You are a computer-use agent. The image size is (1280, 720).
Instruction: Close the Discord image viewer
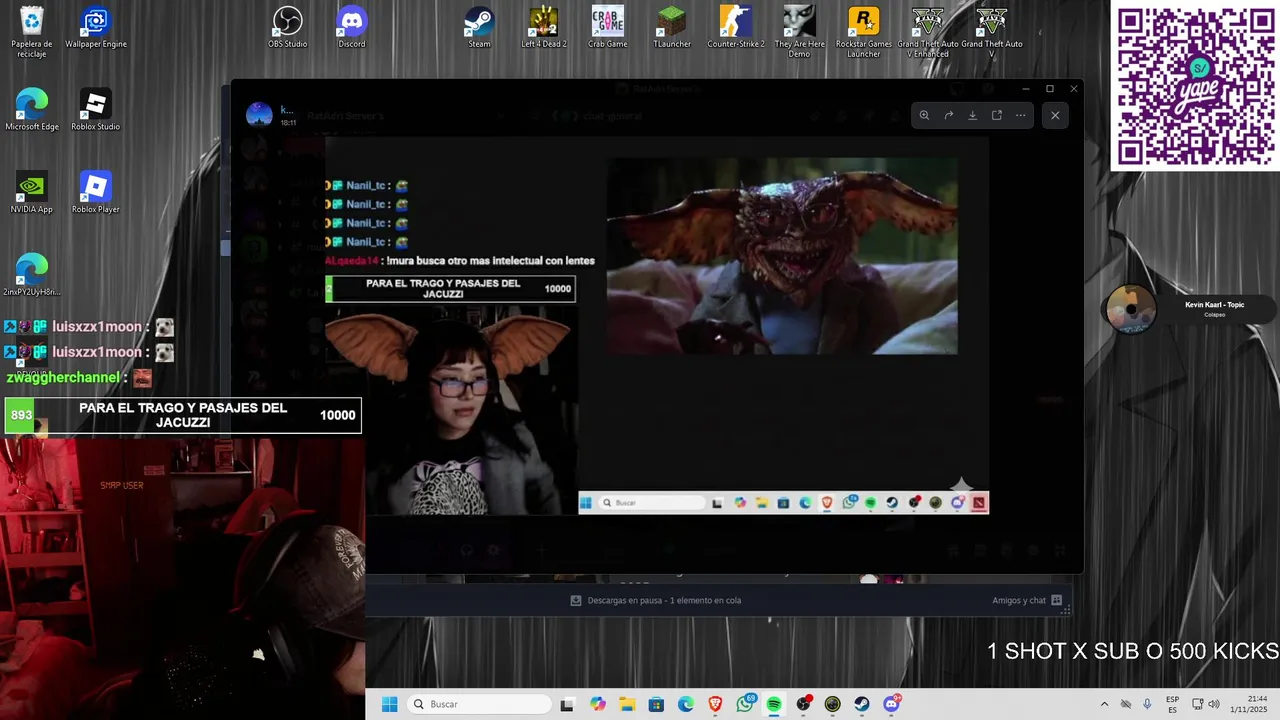[1055, 115]
